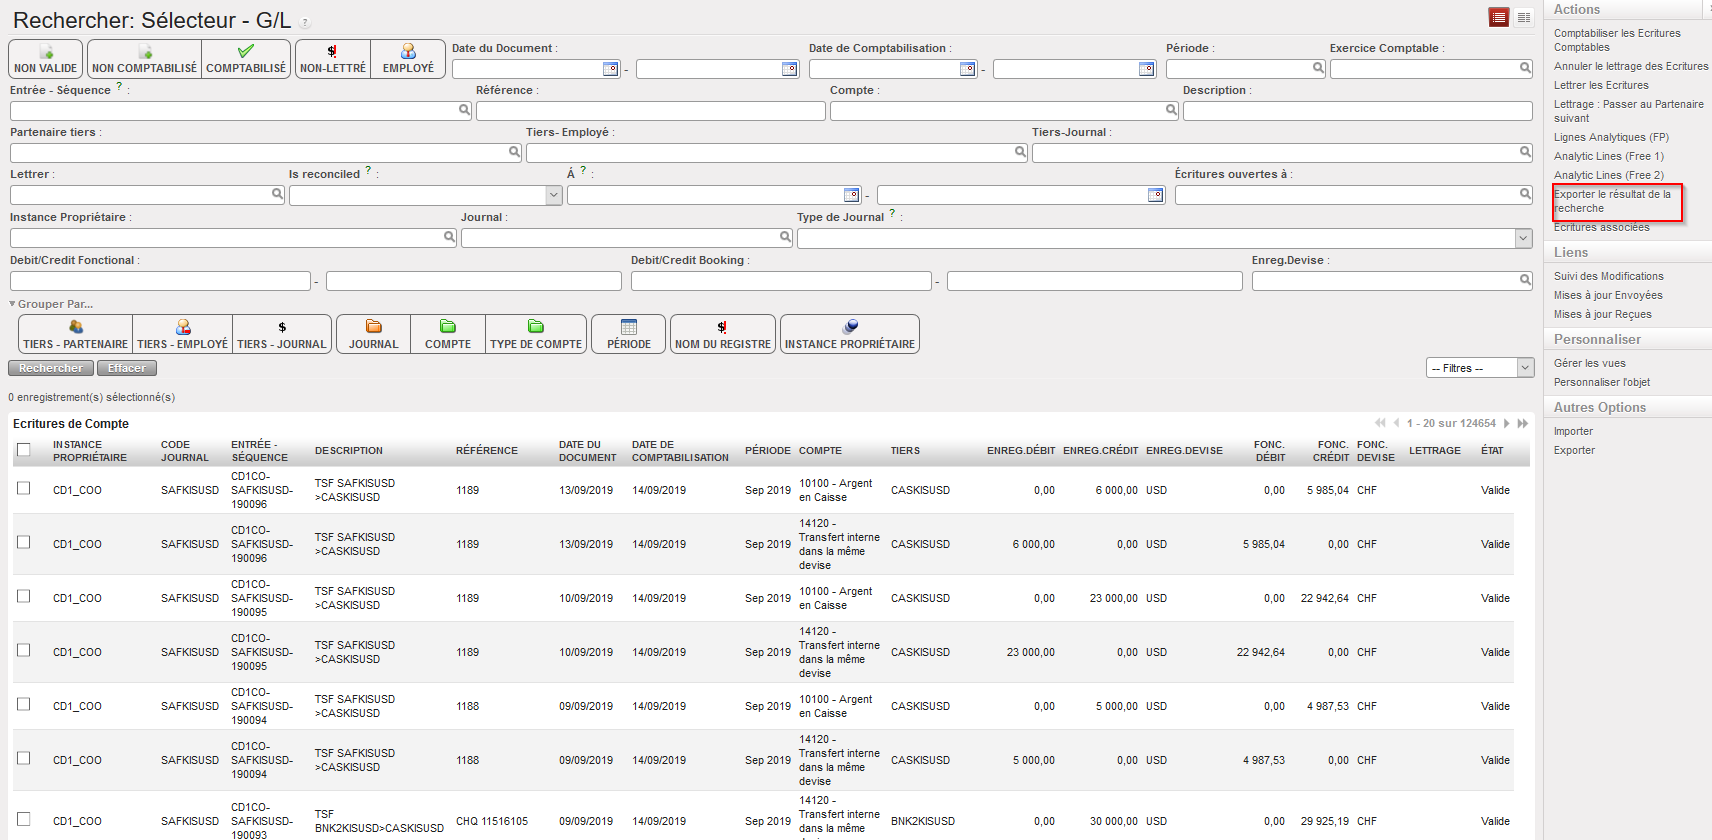Group results by Tiers - Partenaire
Viewport: 1712px width, 840px height.
click(x=76, y=334)
